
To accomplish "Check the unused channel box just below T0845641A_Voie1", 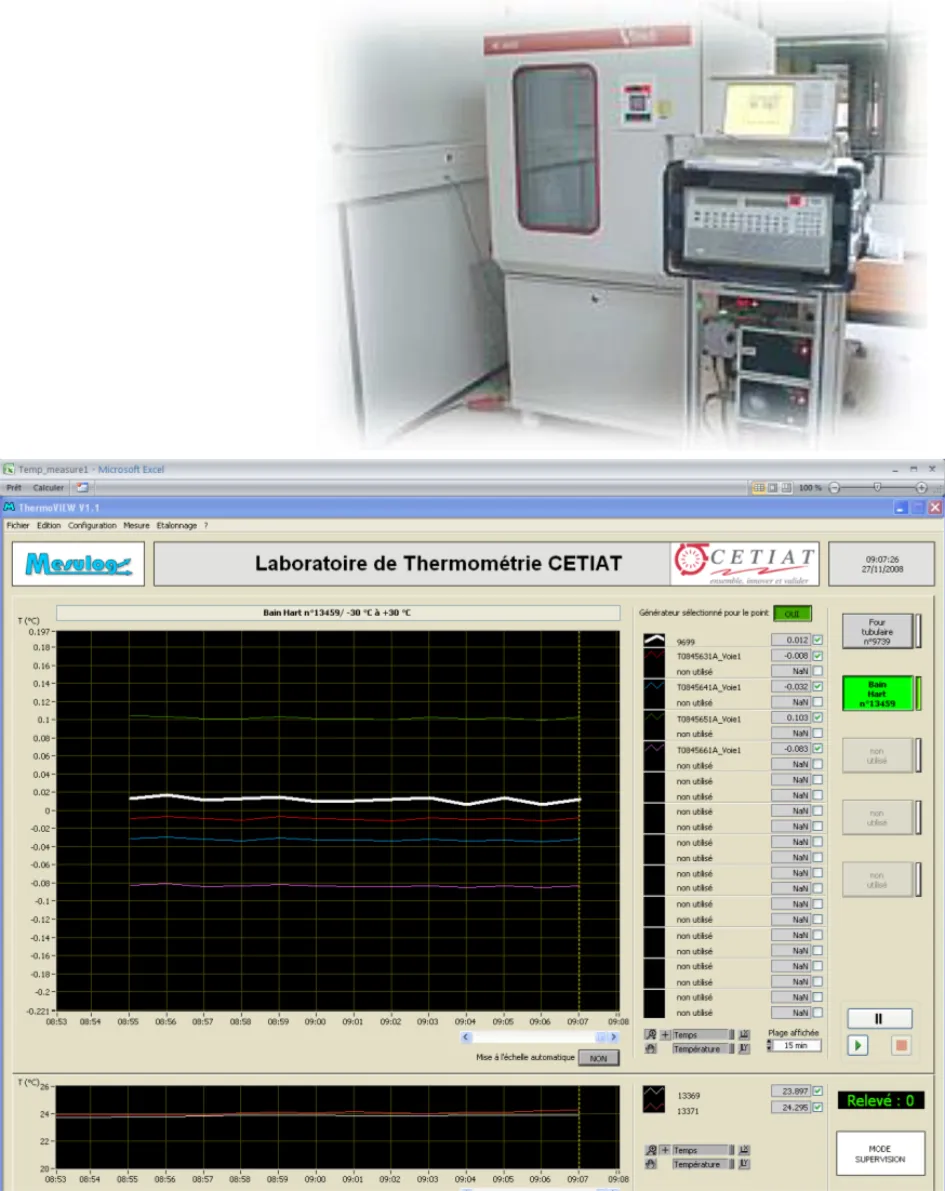I will [x=817, y=702].
